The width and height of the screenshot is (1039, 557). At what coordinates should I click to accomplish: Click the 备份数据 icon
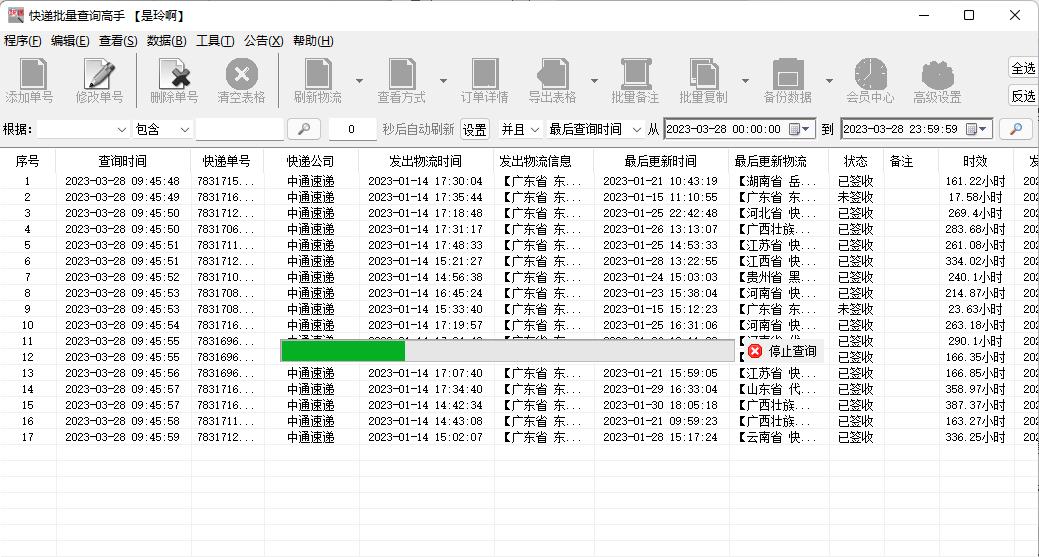tap(788, 73)
